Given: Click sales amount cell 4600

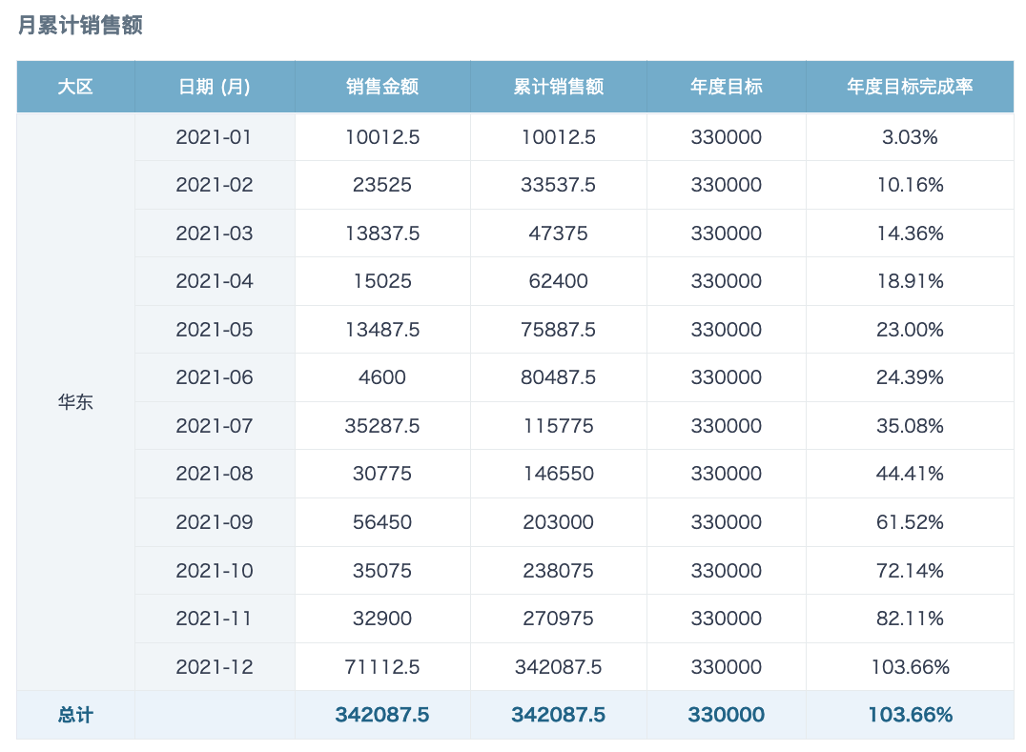Looking at the screenshot, I should click(382, 377).
